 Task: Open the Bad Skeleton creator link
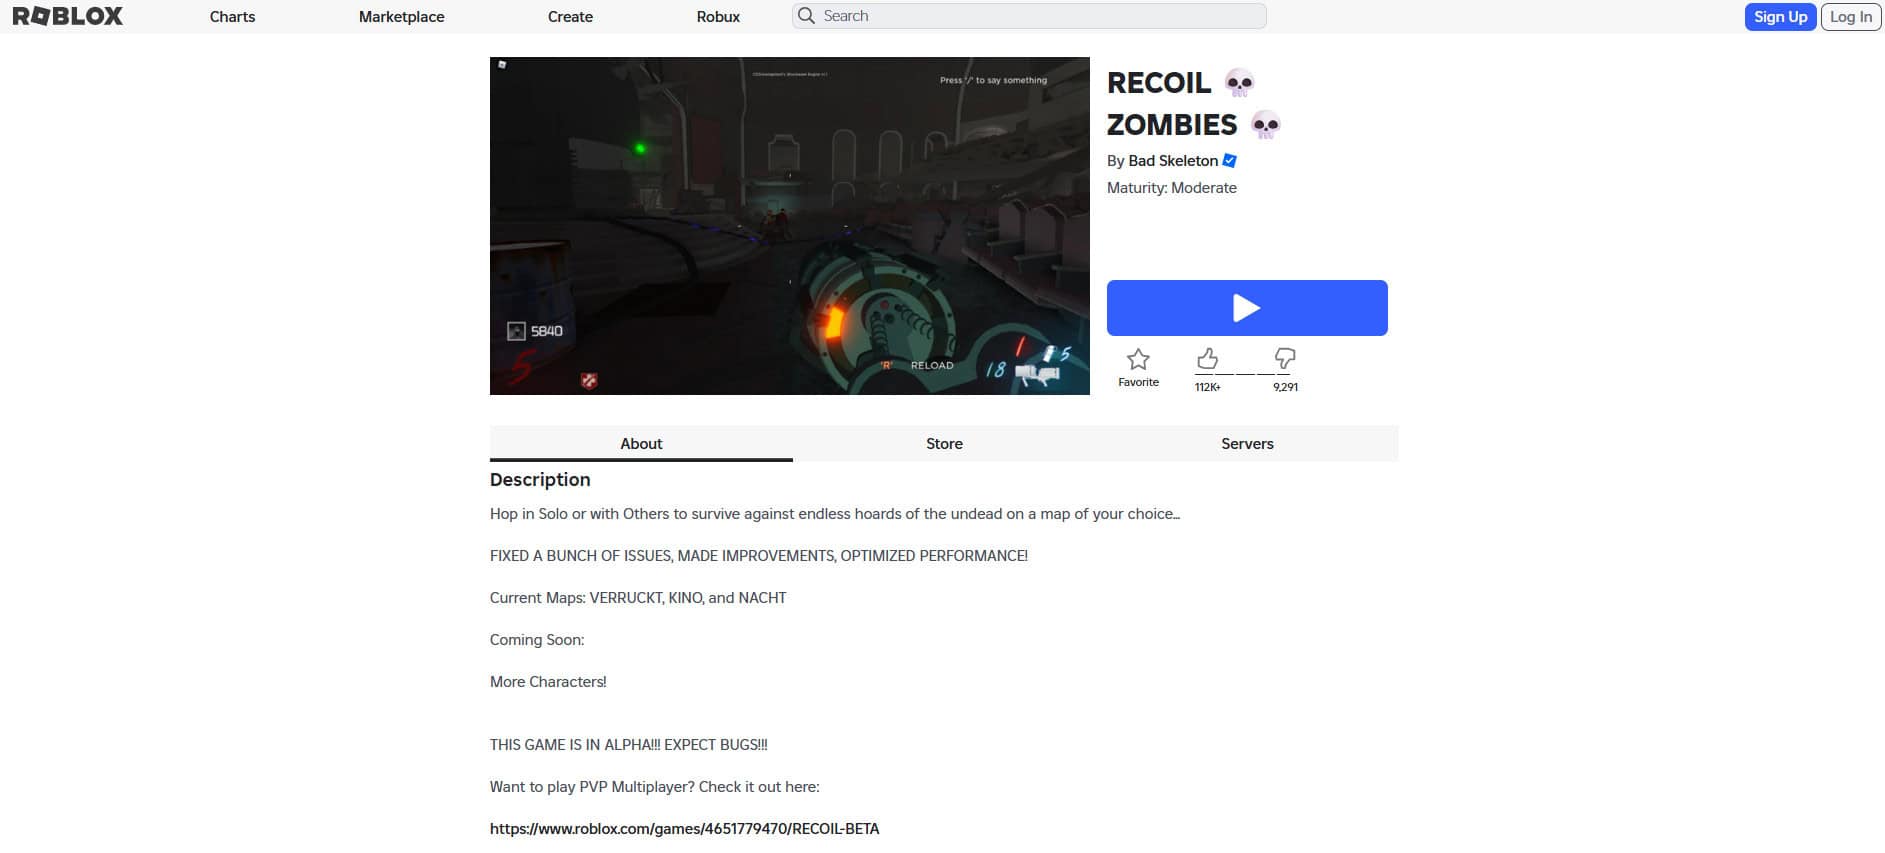(1173, 161)
